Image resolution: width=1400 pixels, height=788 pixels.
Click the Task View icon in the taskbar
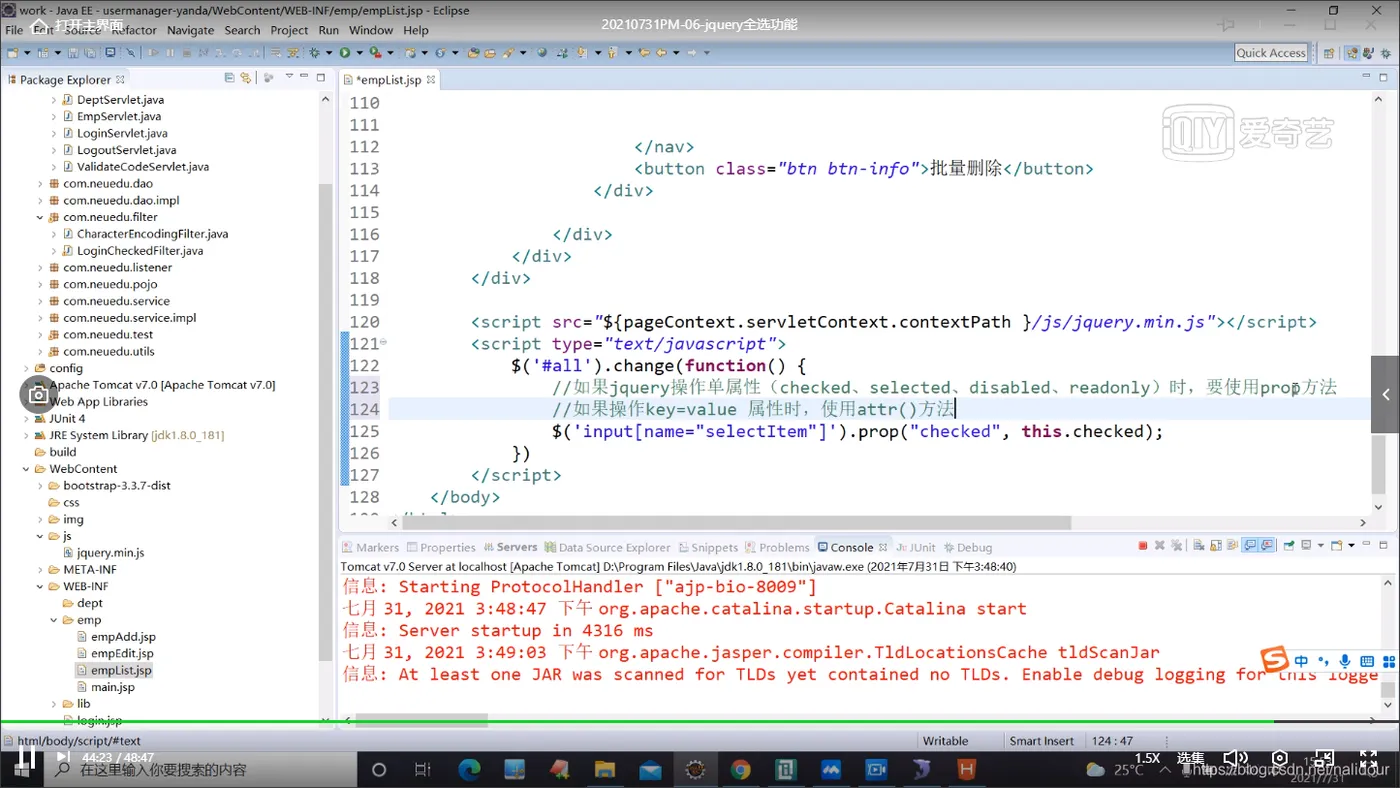tap(423, 769)
